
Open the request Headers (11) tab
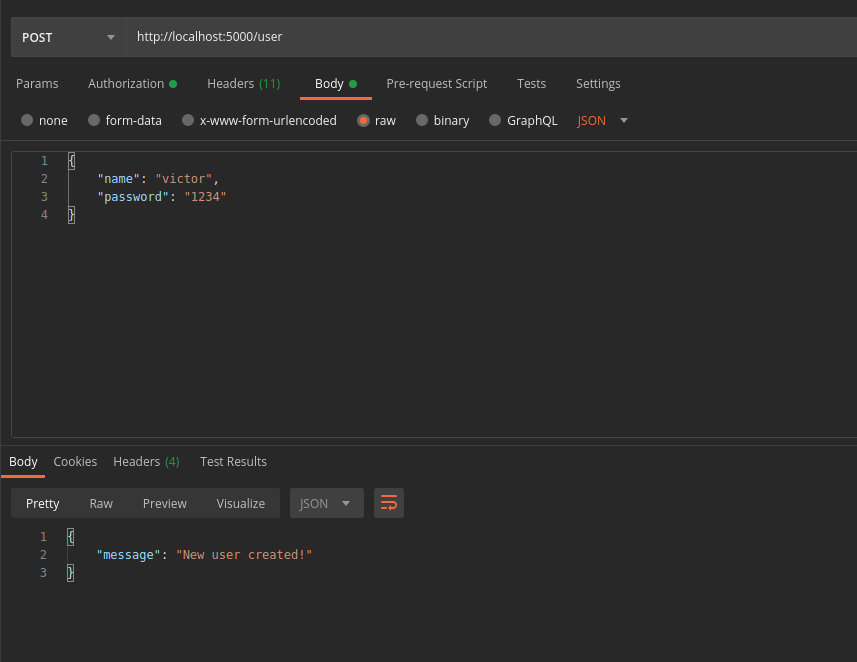coord(243,84)
